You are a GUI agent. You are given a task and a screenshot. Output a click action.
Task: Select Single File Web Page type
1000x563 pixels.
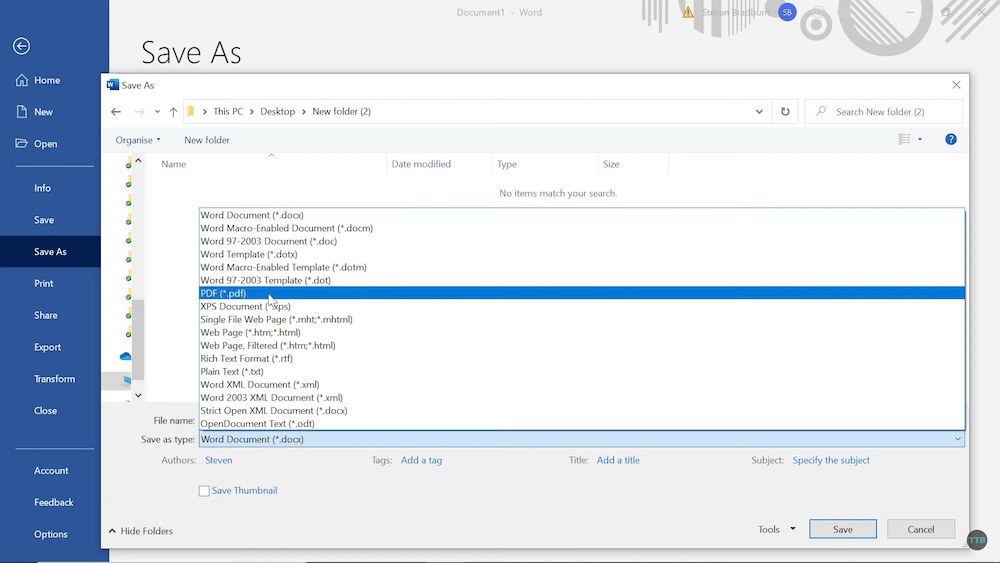coord(582,319)
